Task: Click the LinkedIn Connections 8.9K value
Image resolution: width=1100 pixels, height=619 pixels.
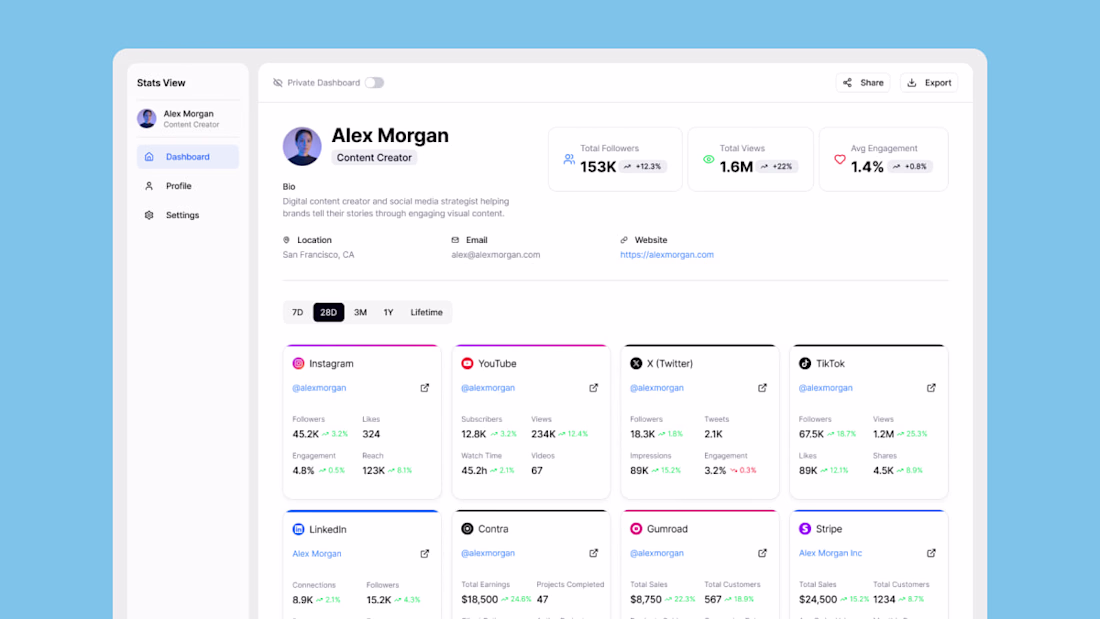Action: tap(302, 600)
